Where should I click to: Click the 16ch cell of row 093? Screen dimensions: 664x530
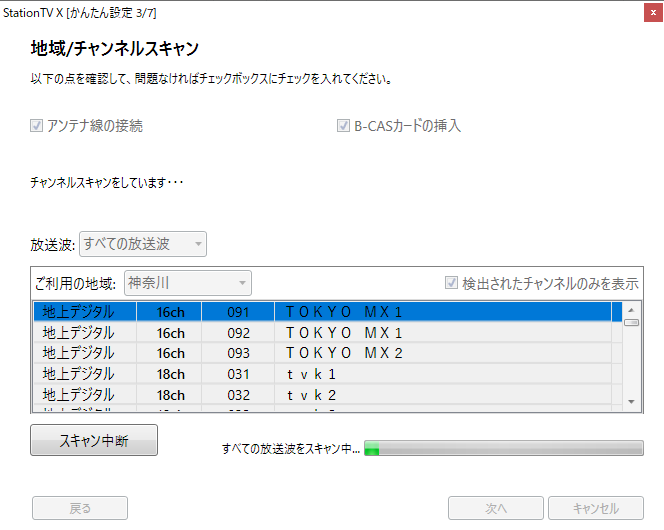click(169, 353)
